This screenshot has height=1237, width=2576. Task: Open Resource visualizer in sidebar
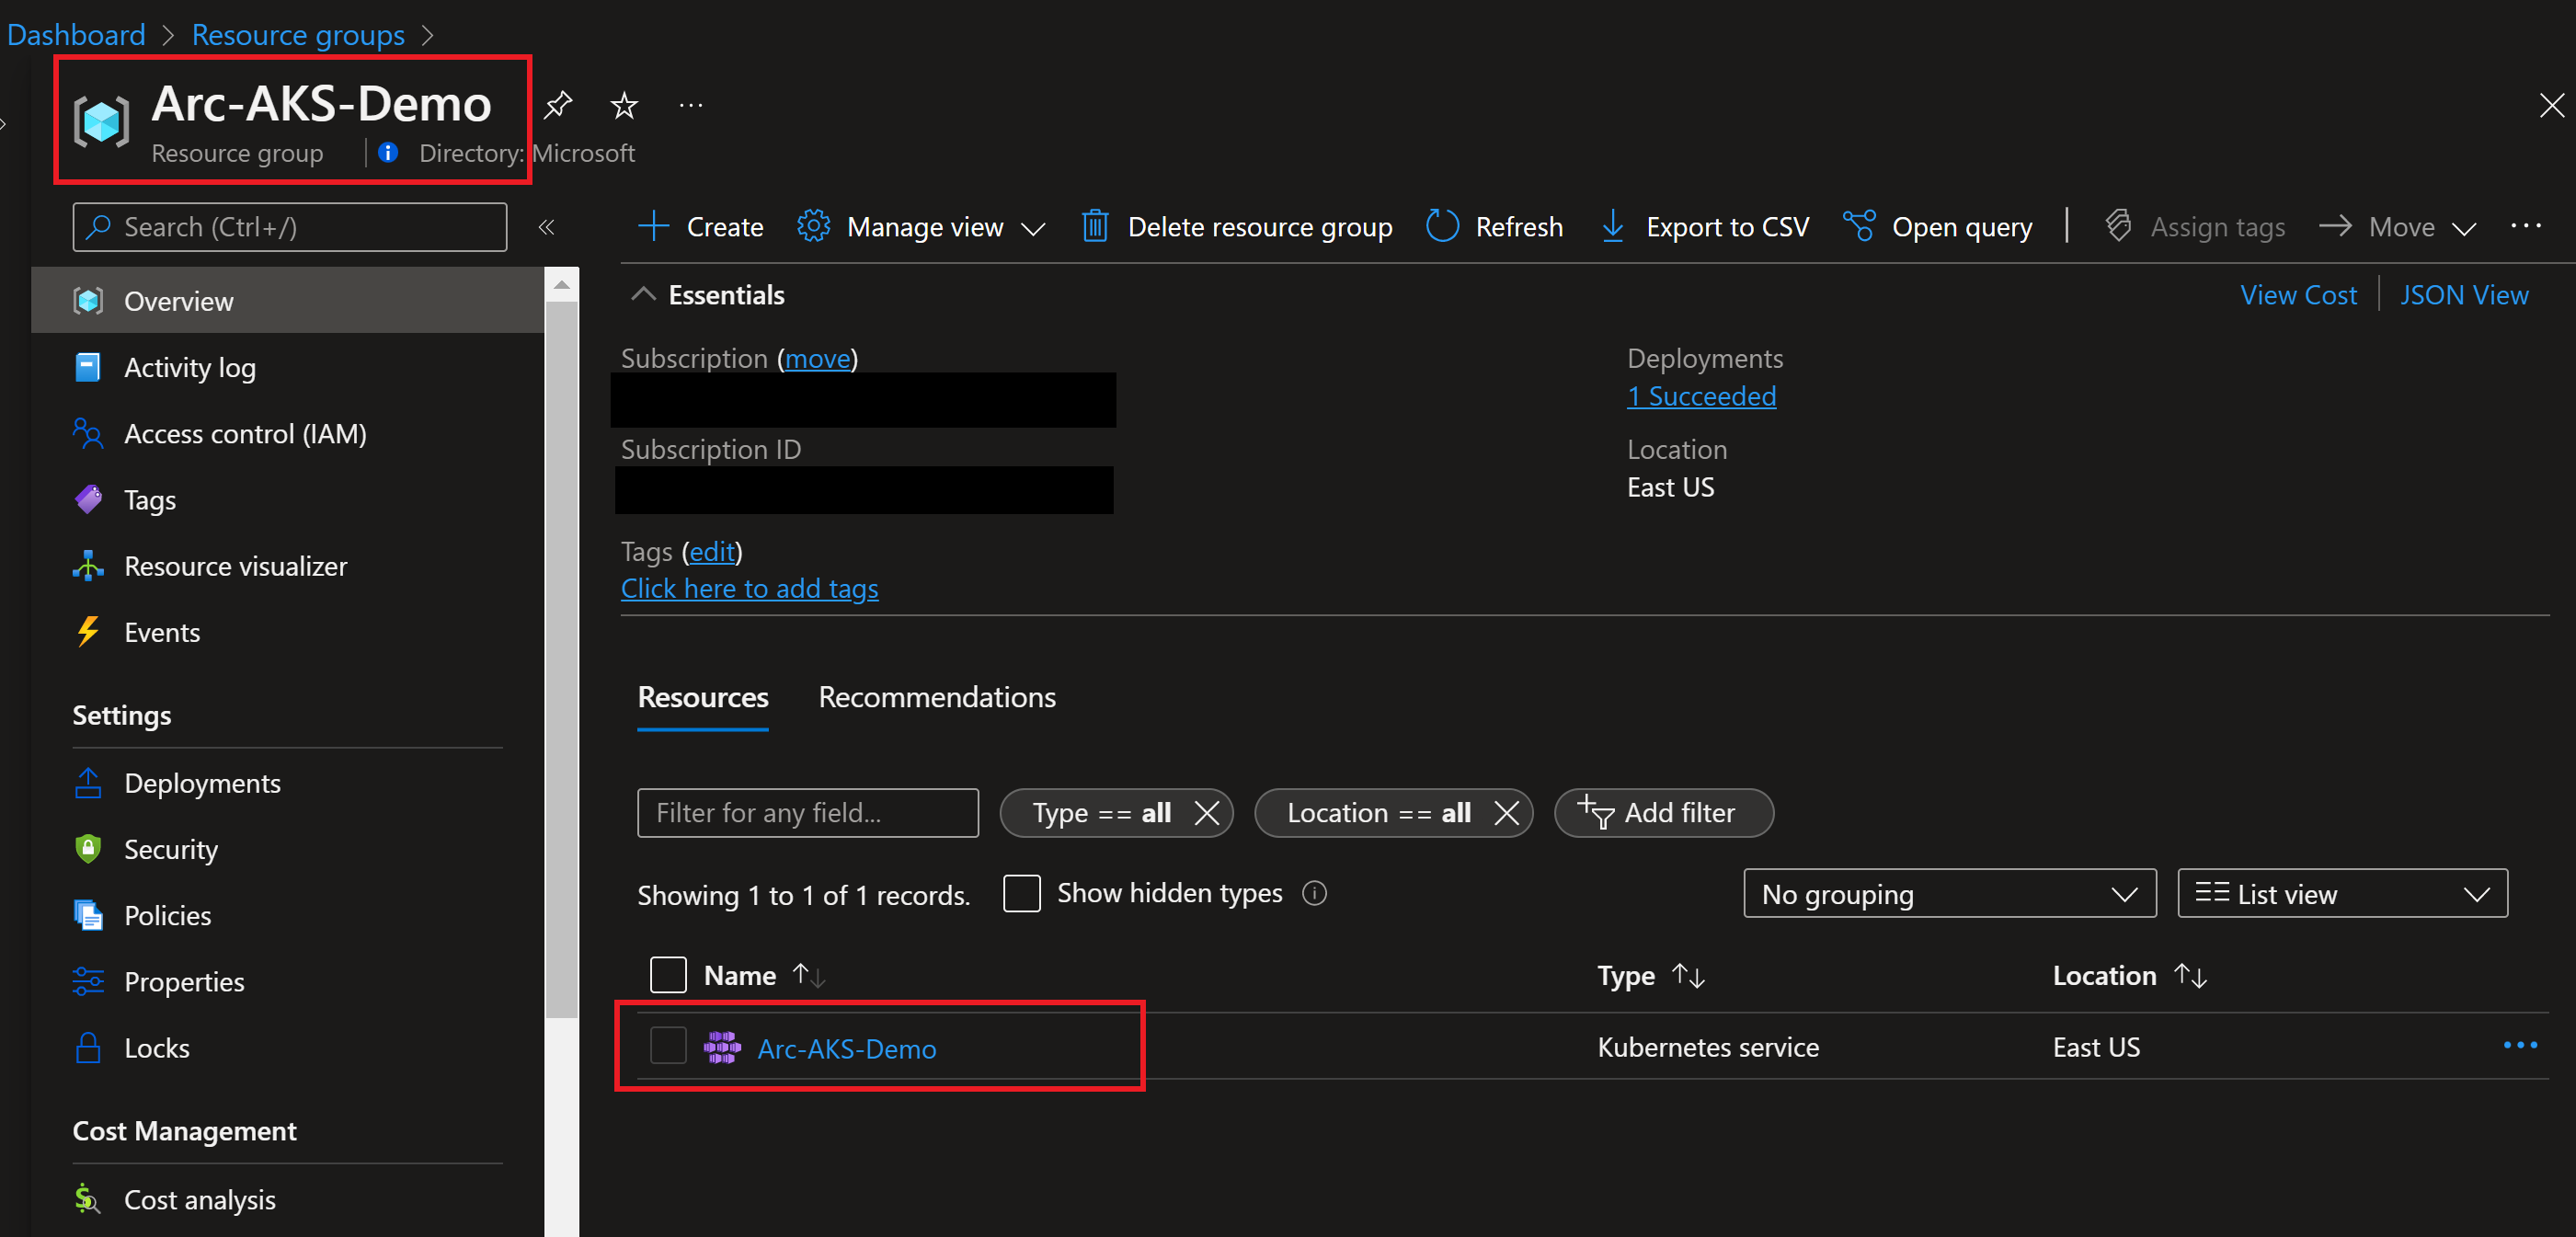tap(288, 566)
